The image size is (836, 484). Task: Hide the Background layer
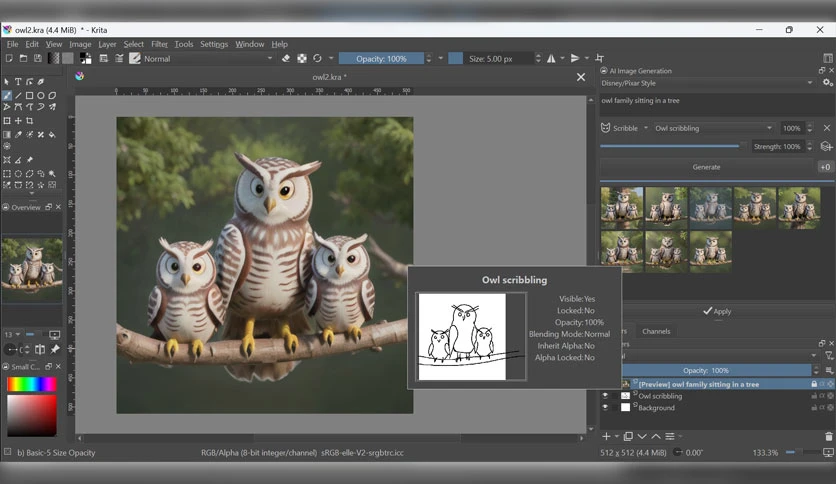pos(605,408)
